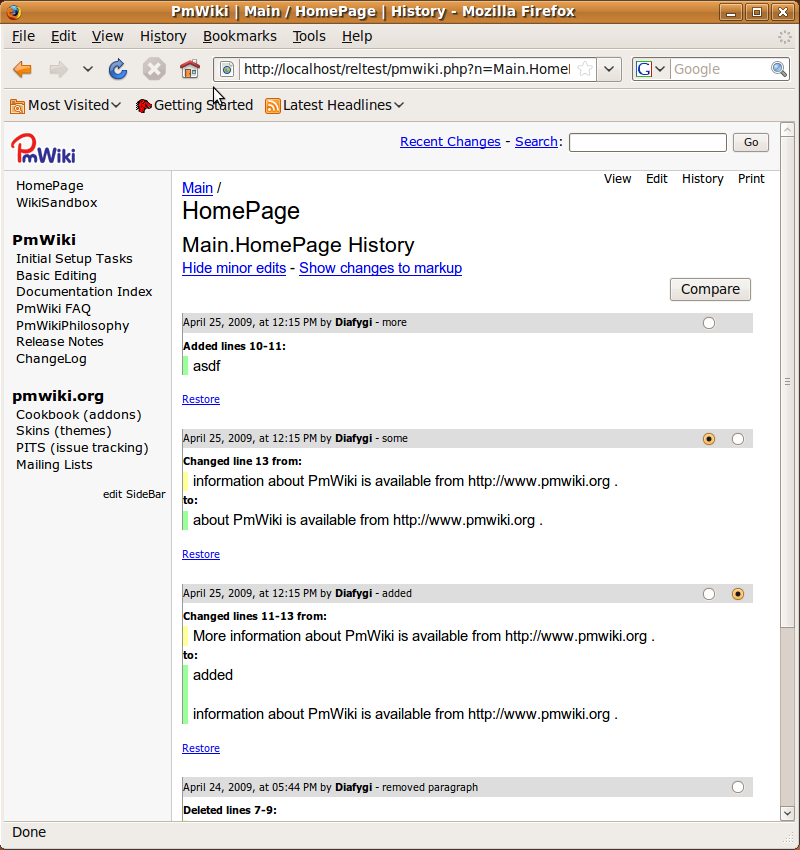800x850 pixels.
Task: Click the magnifier search icon
Action: 779,69
